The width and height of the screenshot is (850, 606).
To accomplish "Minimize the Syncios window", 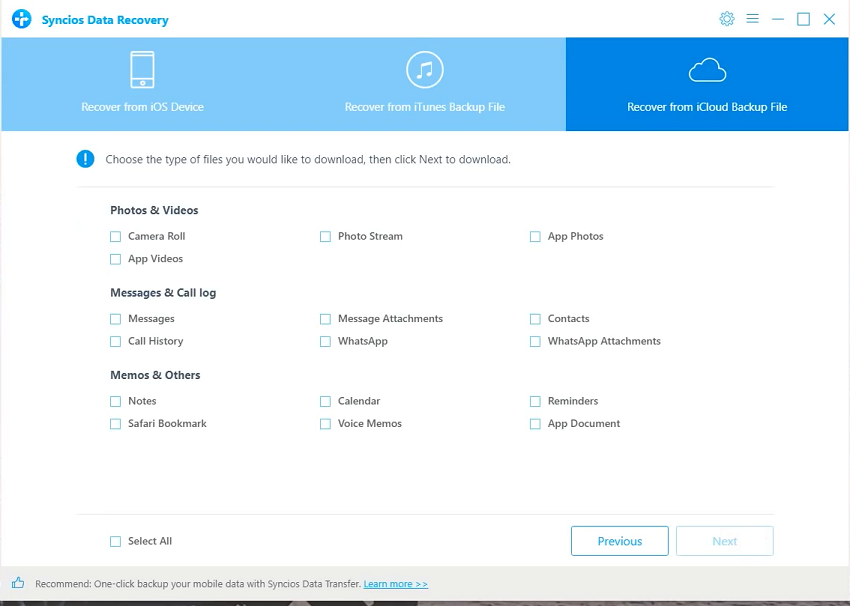I will [778, 19].
